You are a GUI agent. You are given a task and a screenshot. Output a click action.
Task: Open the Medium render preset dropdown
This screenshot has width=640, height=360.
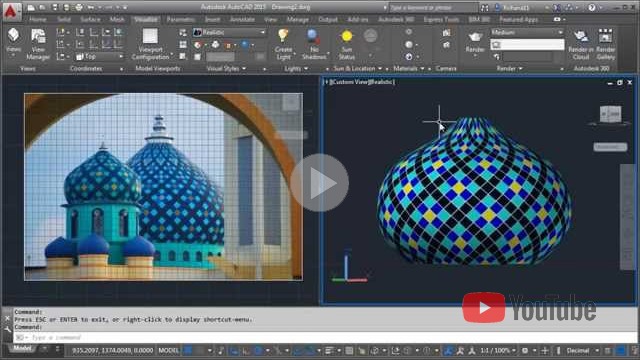coord(527,32)
